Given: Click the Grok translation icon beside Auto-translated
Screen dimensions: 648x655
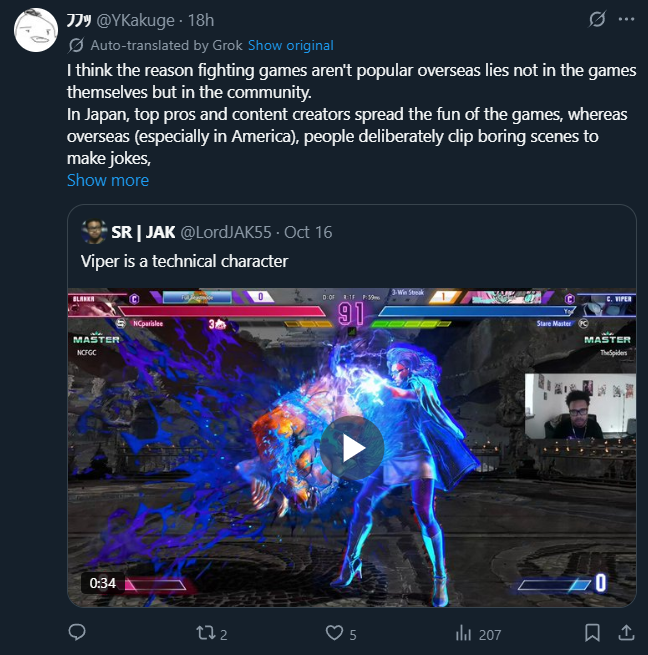Looking at the screenshot, I should point(76,45).
